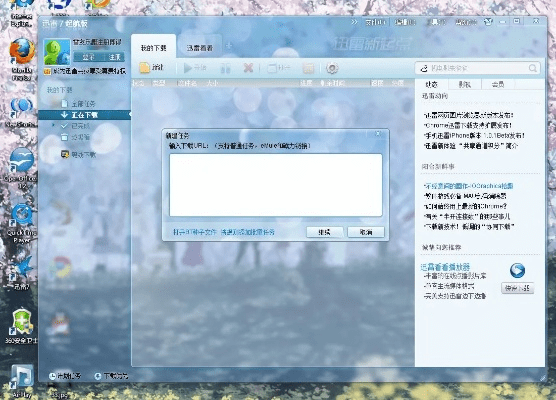Click the 360安全卫士 desktop icon

(x=22, y=321)
